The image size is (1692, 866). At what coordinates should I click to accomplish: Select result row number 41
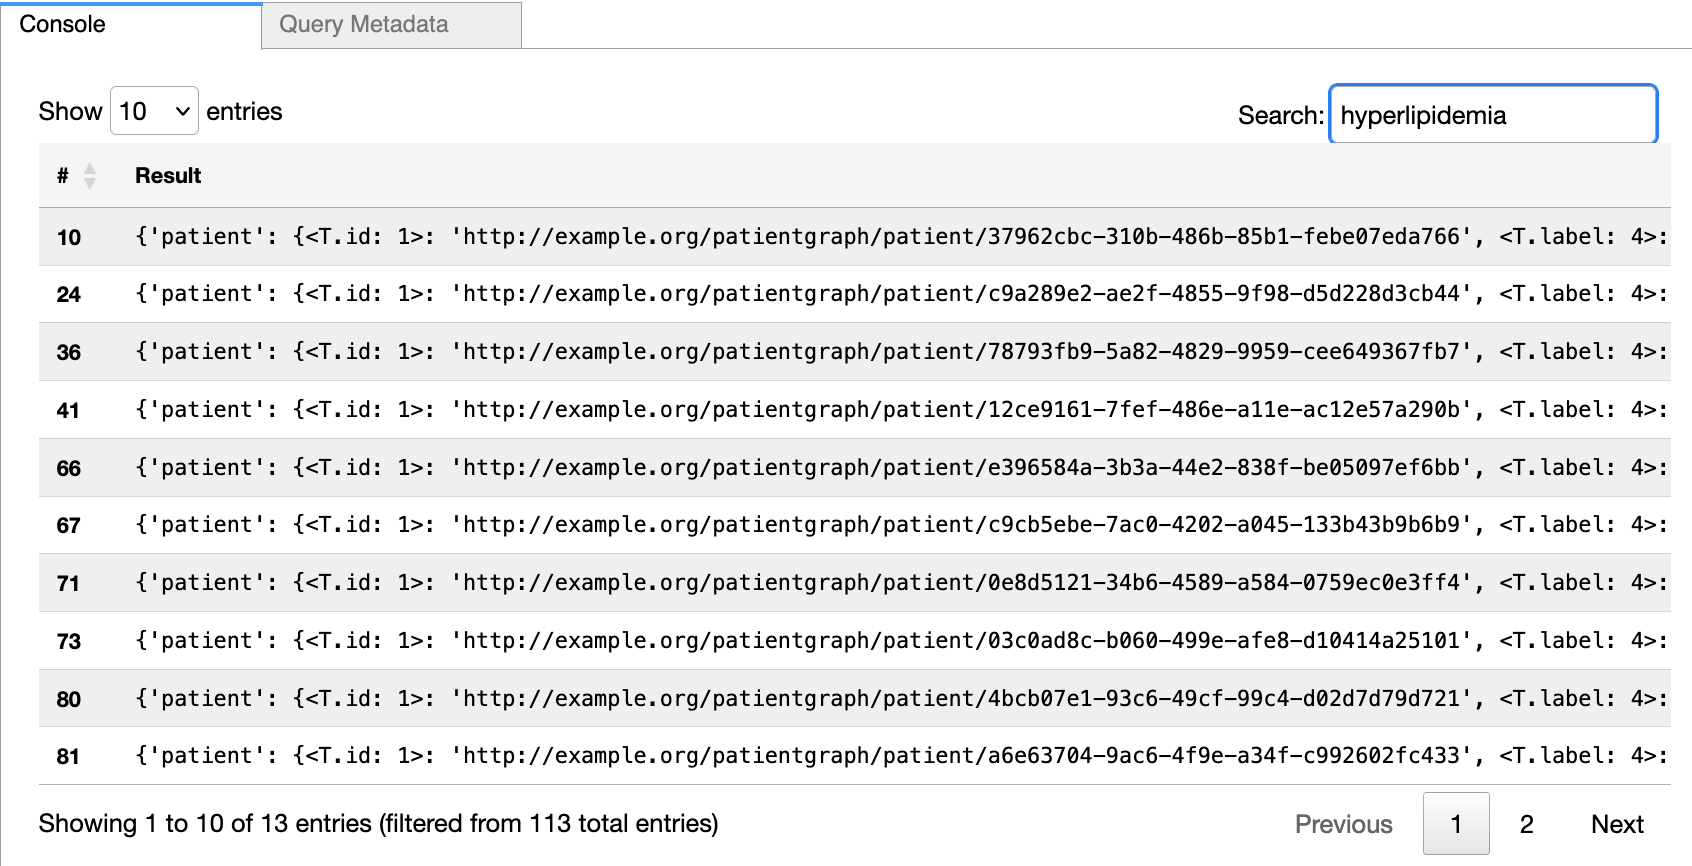69,410
